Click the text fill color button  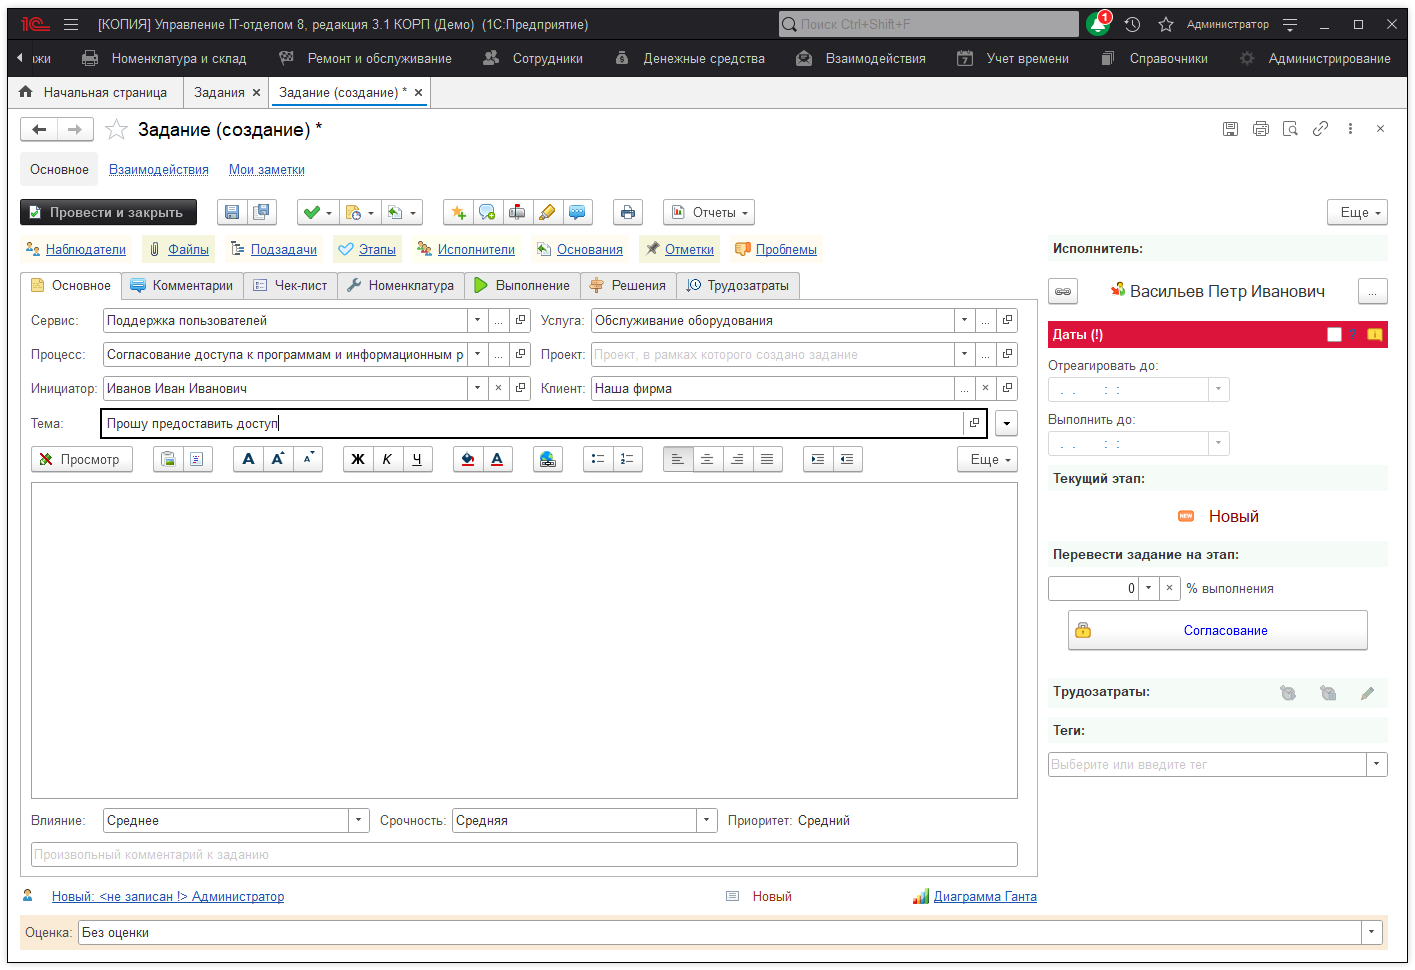point(467,459)
